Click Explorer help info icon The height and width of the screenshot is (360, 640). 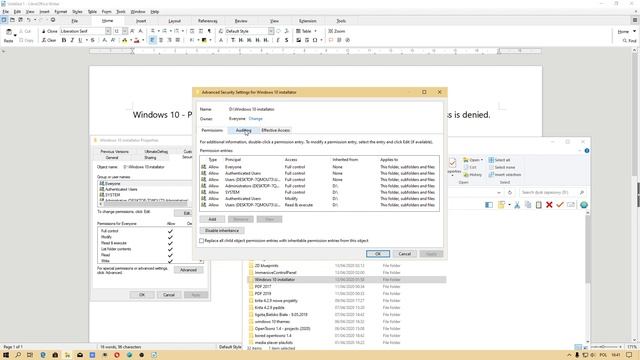(587, 151)
